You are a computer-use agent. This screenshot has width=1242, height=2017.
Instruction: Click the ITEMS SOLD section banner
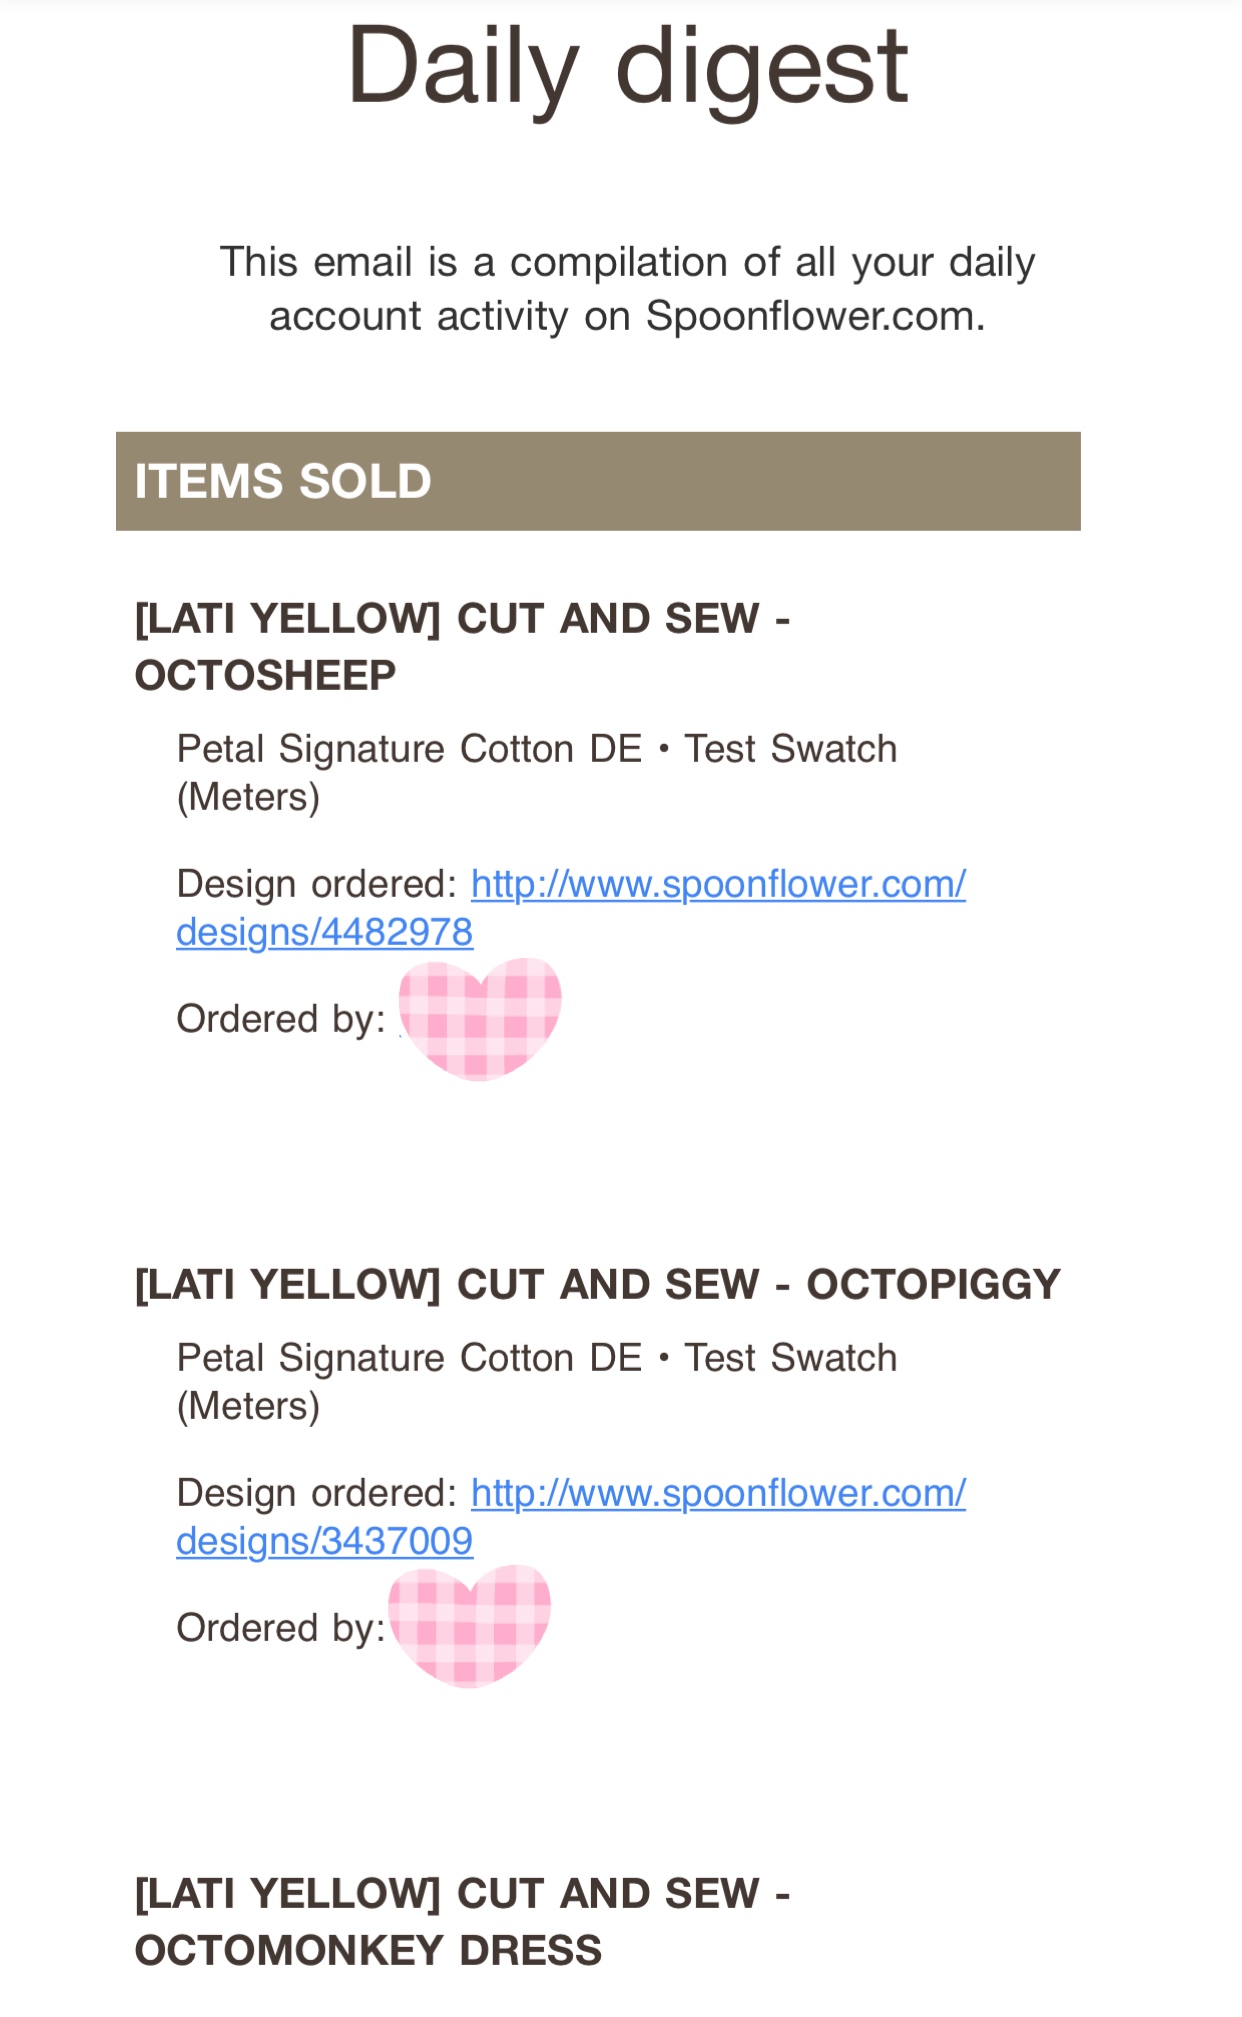point(598,481)
